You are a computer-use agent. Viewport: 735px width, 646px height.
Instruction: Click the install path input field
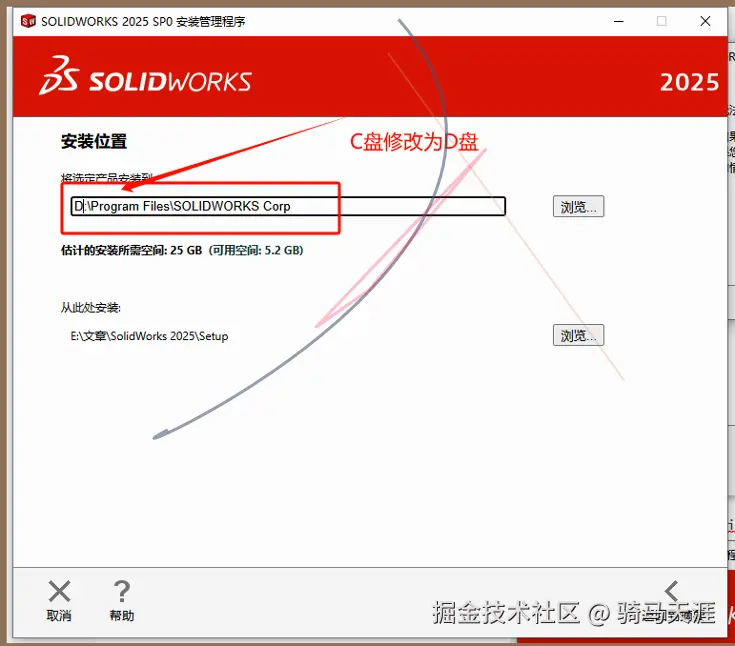[288, 206]
